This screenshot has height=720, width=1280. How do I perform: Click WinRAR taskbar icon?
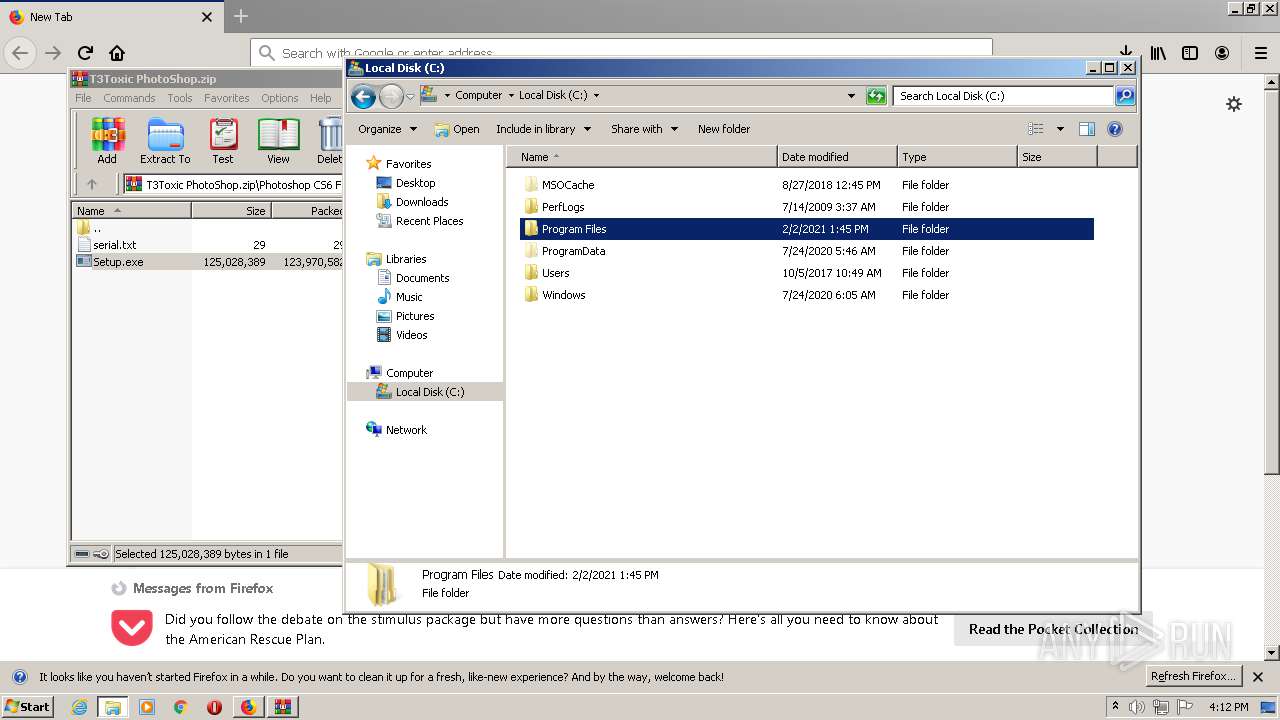[282, 707]
